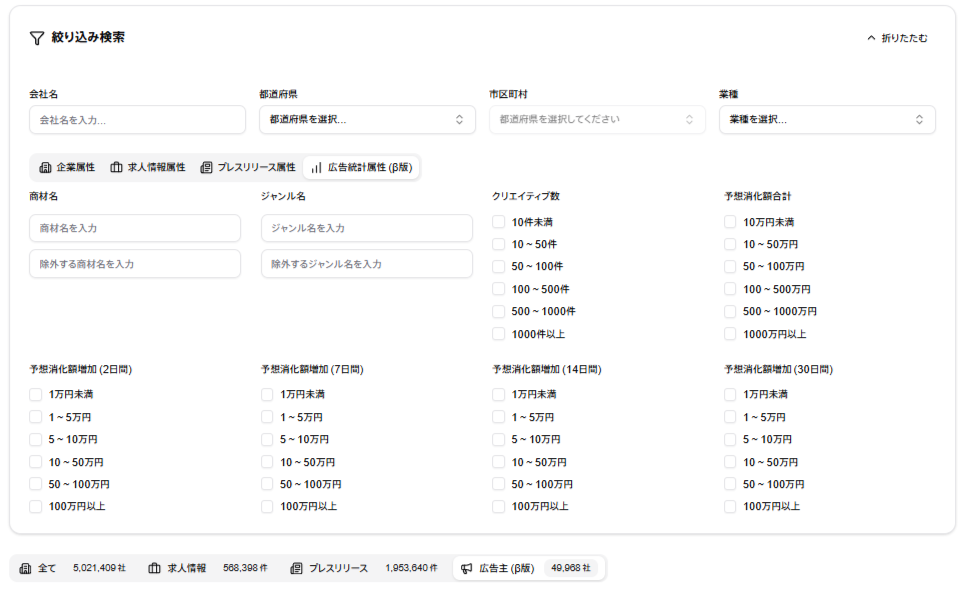This screenshot has height=600, width=969.
Task: Check 100万円以上 under 予想消化額増加 (30日間)
Action: pos(730,507)
